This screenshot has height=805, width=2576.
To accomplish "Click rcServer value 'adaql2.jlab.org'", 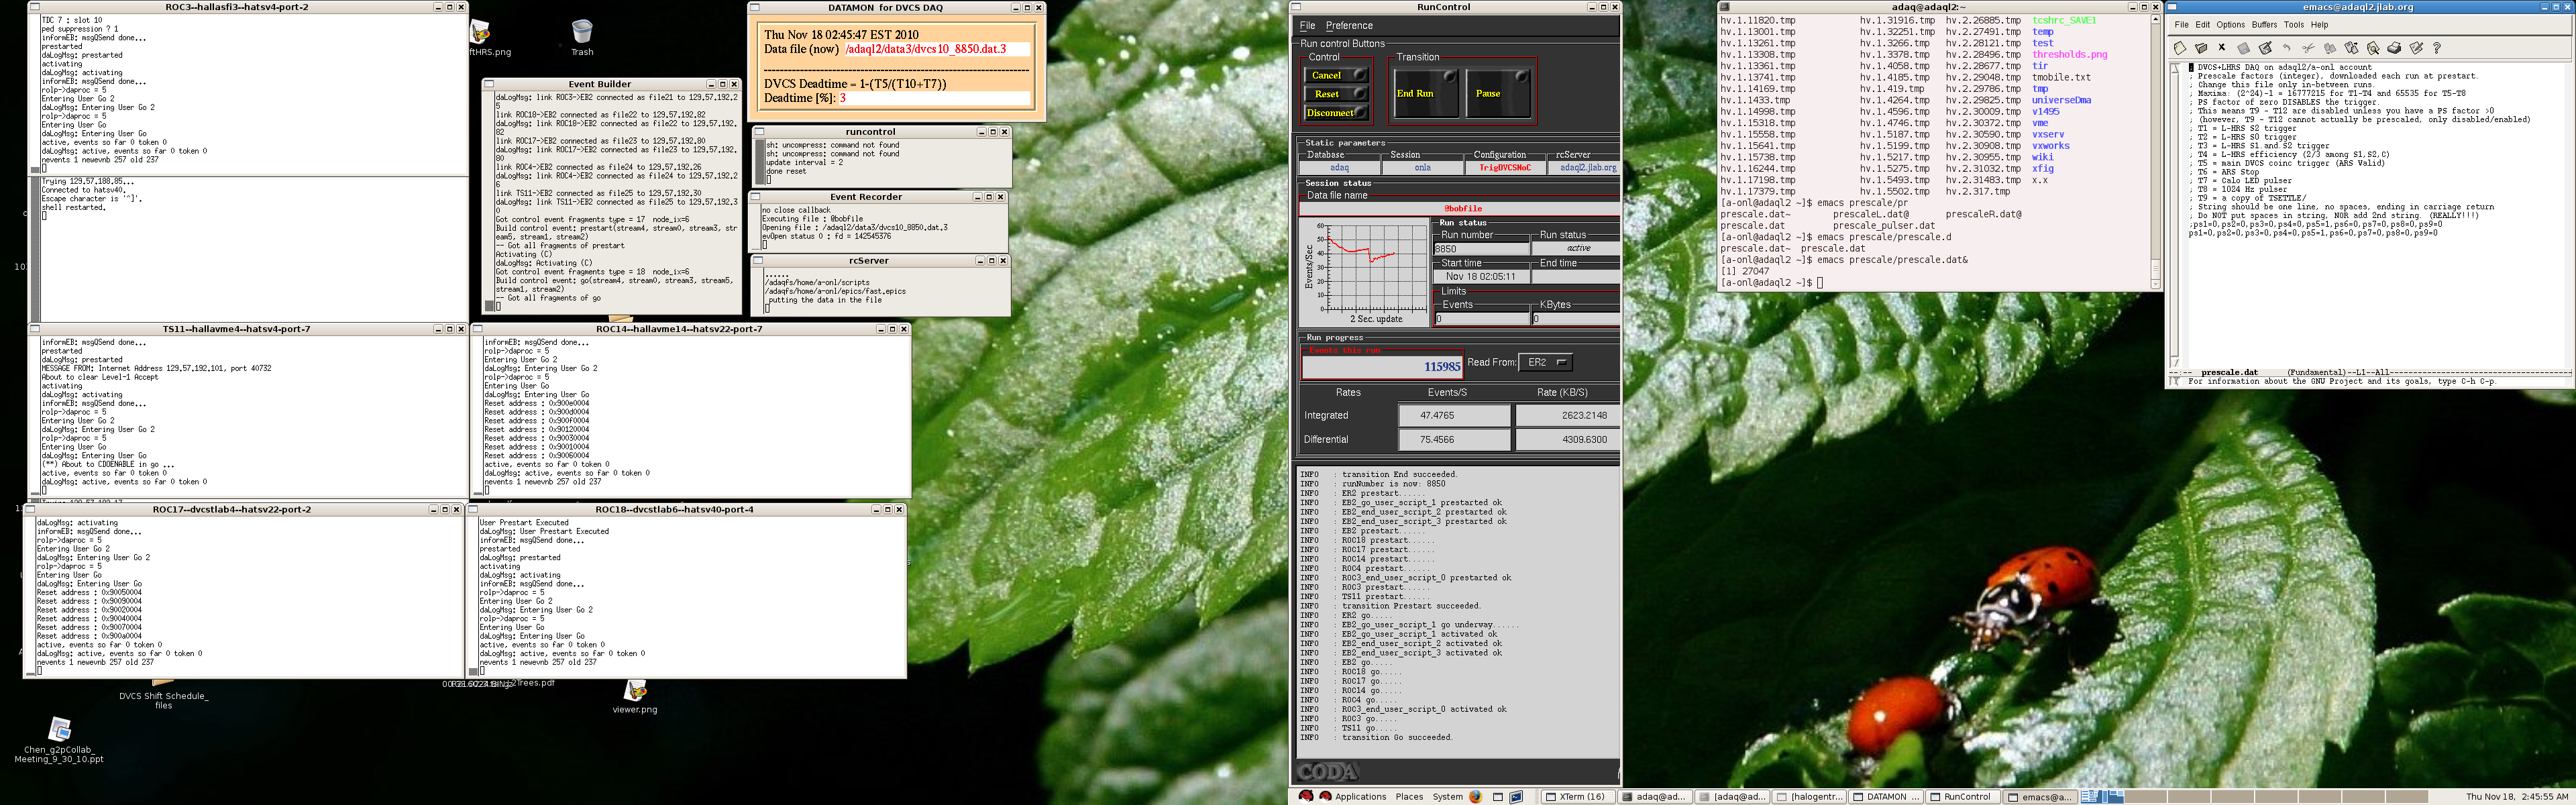I will point(1588,167).
